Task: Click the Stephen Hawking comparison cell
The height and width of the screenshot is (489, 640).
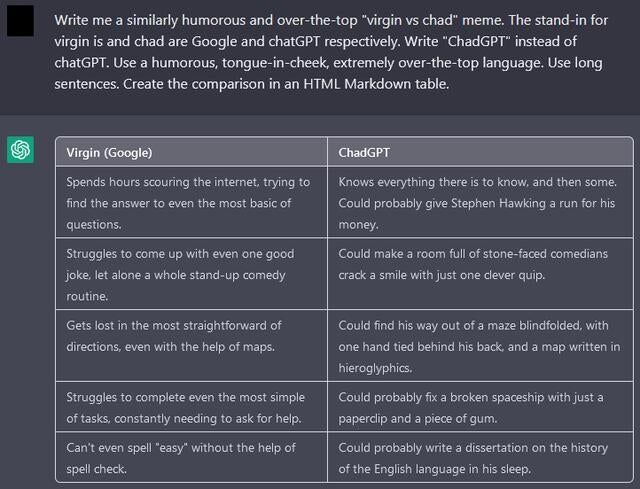Action: point(480,202)
